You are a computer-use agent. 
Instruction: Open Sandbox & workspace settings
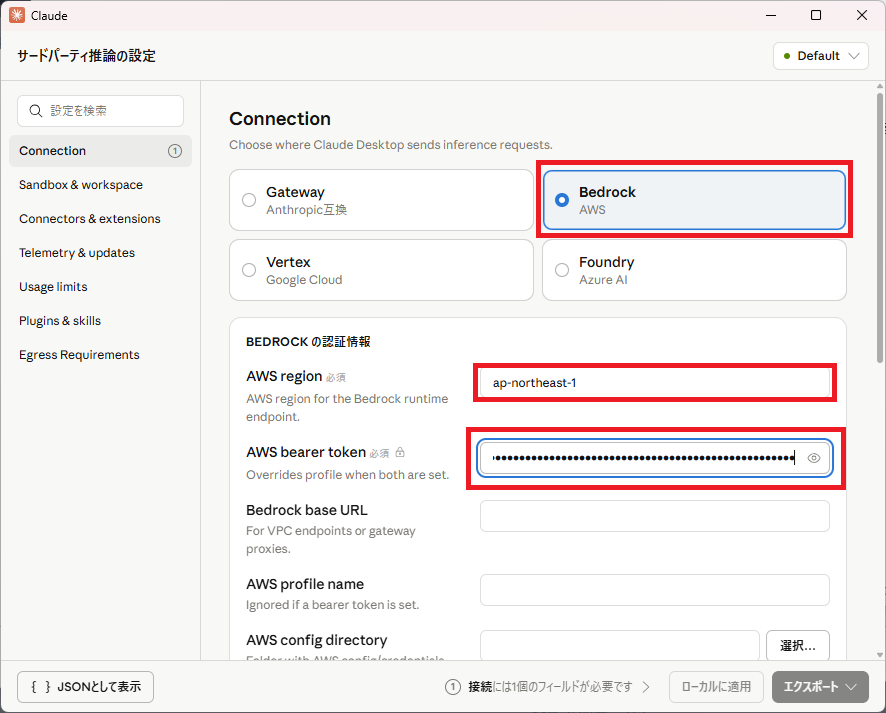(x=101, y=185)
